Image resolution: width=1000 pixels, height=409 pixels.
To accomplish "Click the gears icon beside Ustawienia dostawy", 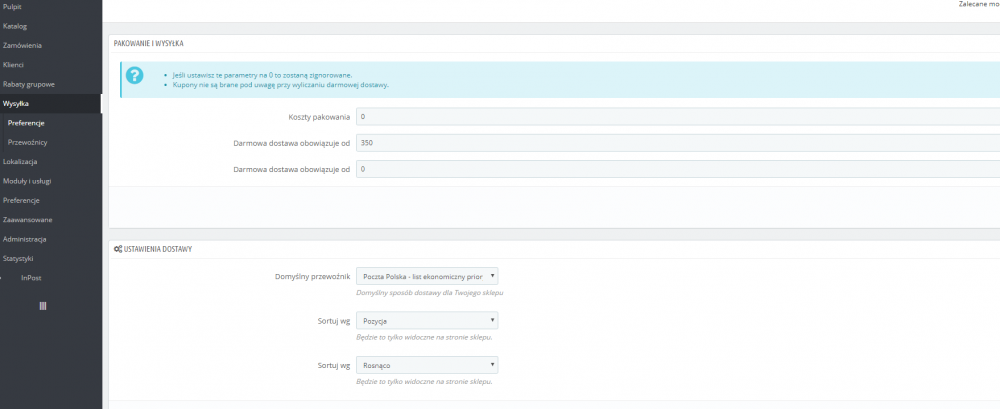I will 118,248.
